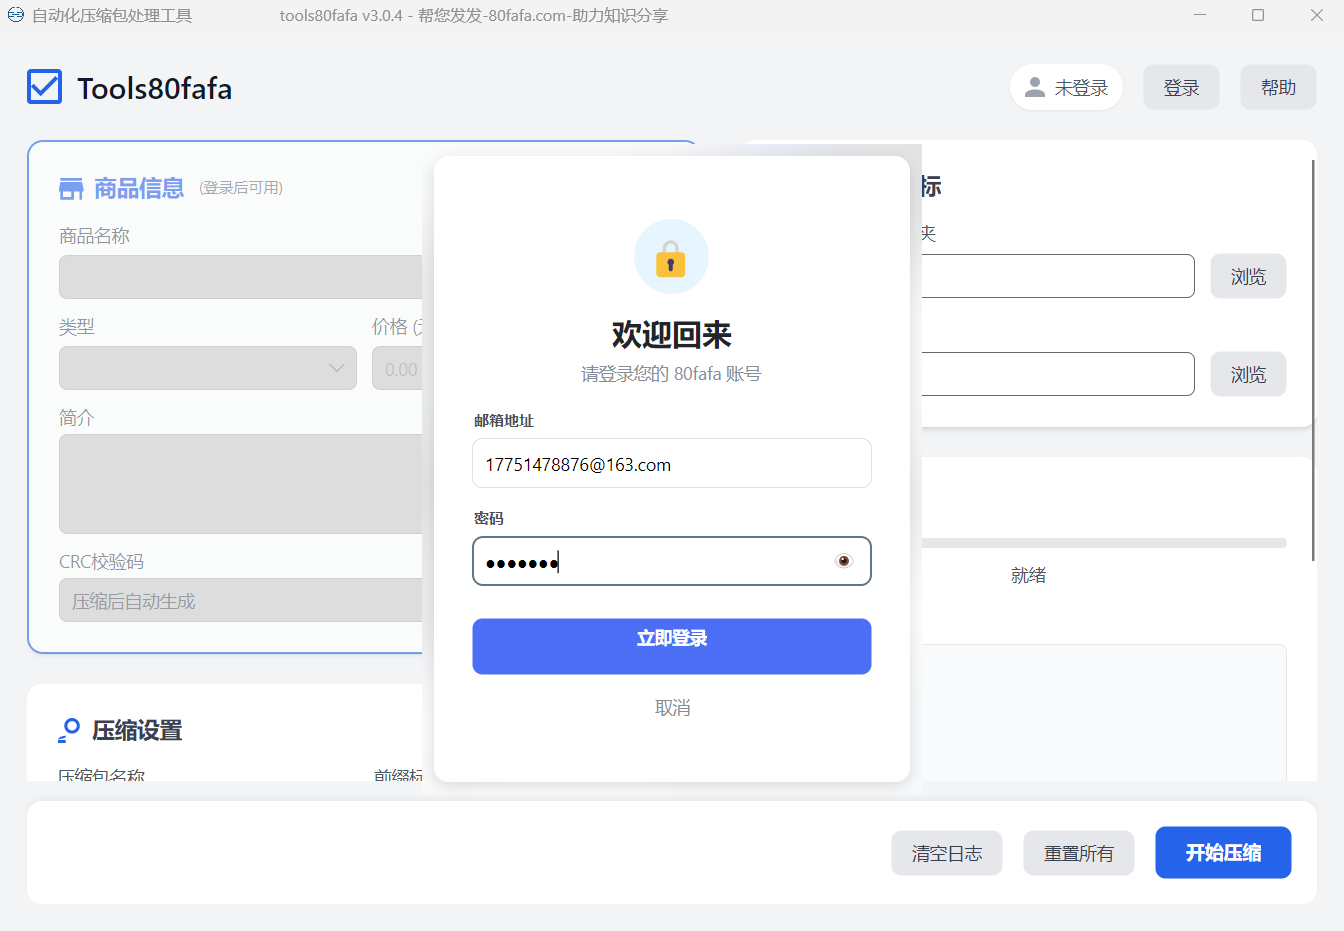The height and width of the screenshot is (931, 1344).
Task: Click the Tools80fafa checkmark logo icon
Action: pyautogui.click(x=45, y=87)
